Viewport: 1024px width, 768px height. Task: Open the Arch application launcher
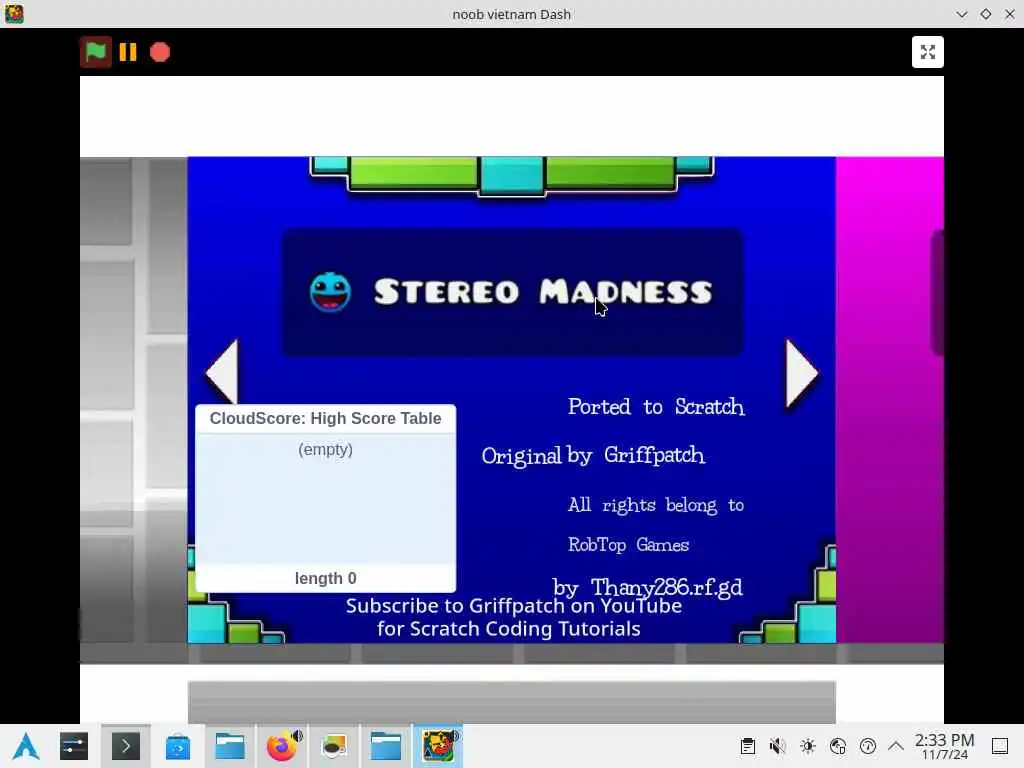click(x=26, y=746)
